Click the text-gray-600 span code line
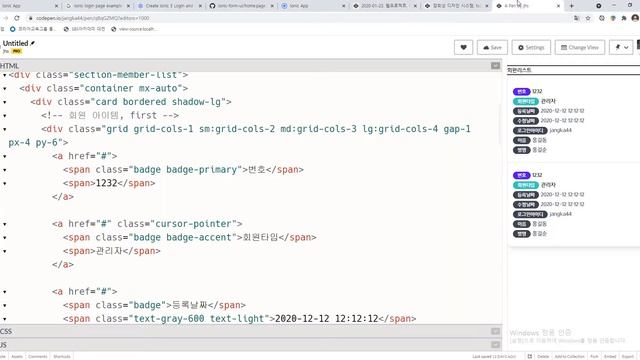The image size is (640, 360). pos(240,319)
